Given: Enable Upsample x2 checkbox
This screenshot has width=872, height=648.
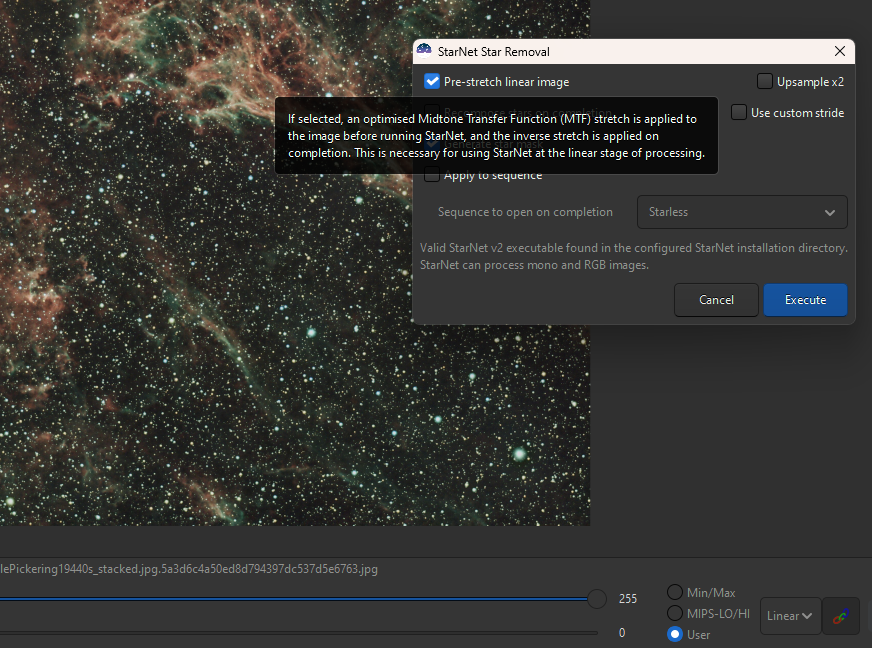Looking at the screenshot, I should click(x=765, y=81).
